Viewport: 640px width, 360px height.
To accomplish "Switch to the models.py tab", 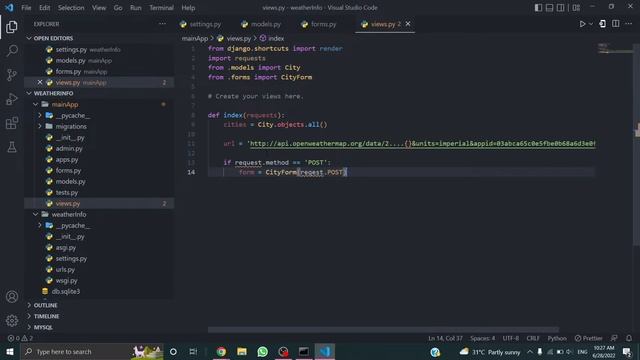I will (261, 24).
